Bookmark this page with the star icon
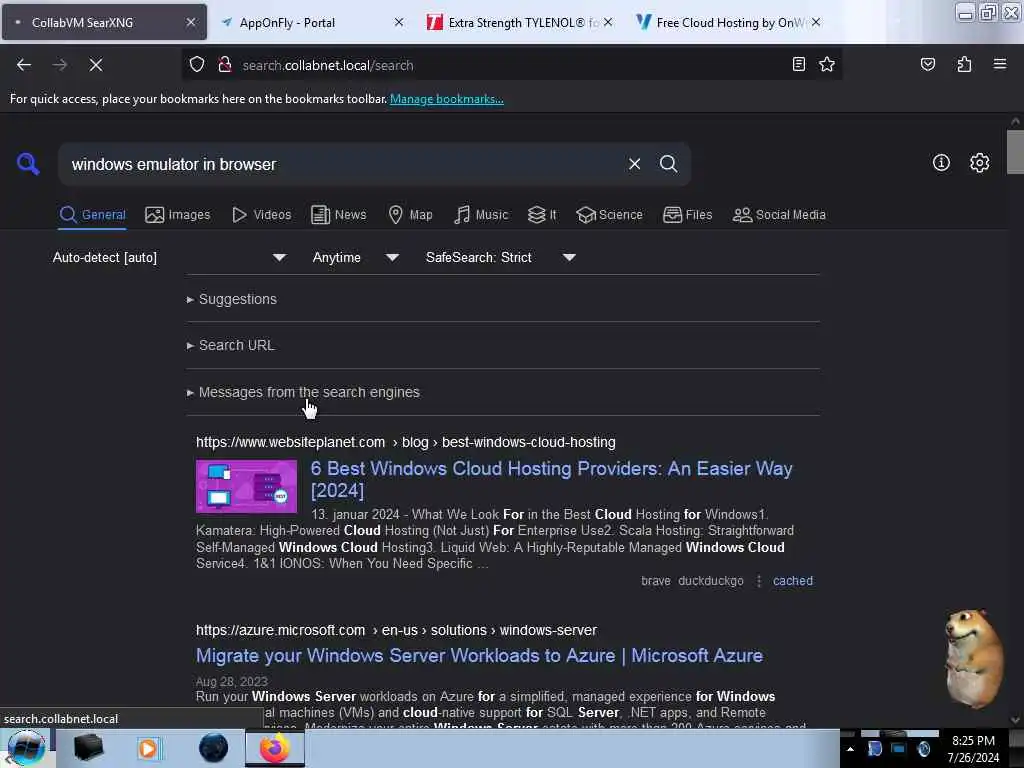 (827, 64)
